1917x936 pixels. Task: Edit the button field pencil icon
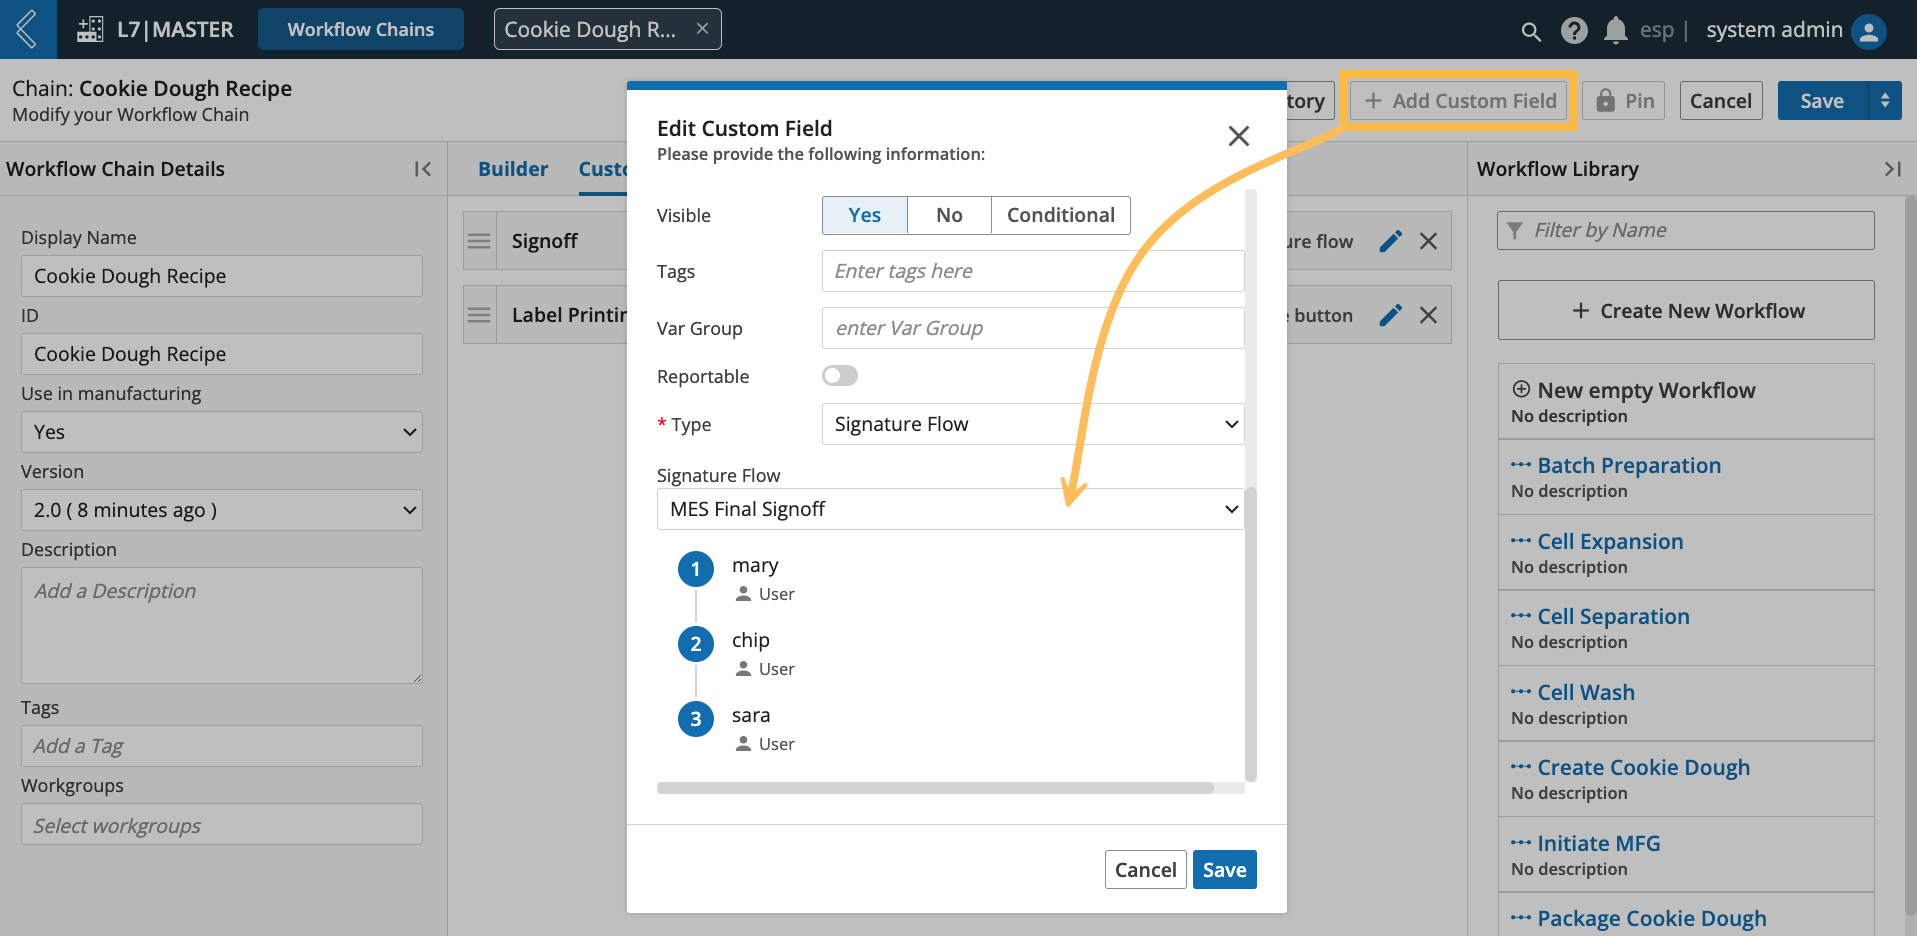pyautogui.click(x=1390, y=315)
